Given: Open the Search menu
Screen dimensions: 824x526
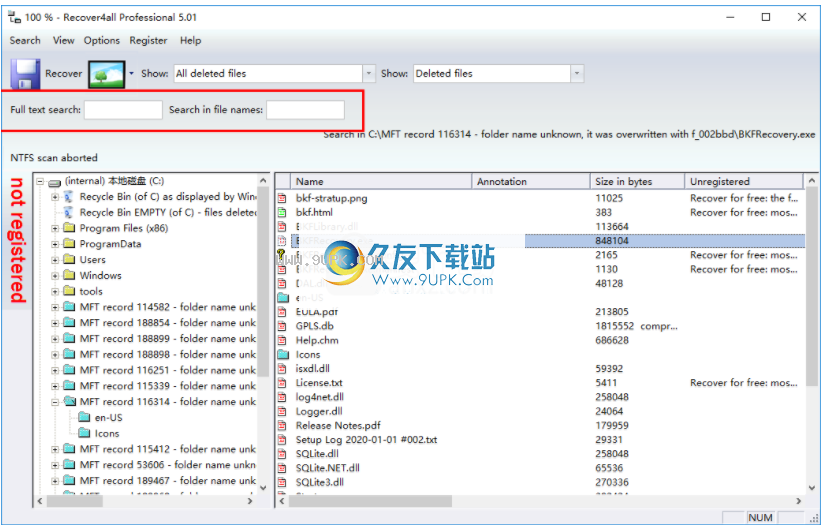Looking at the screenshot, I should tap(25, 40).
